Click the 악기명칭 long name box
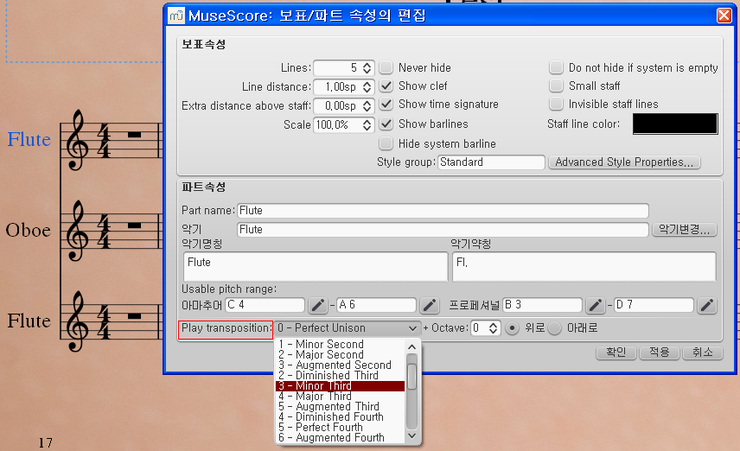 pyautogui.click(x=315, y=267)
